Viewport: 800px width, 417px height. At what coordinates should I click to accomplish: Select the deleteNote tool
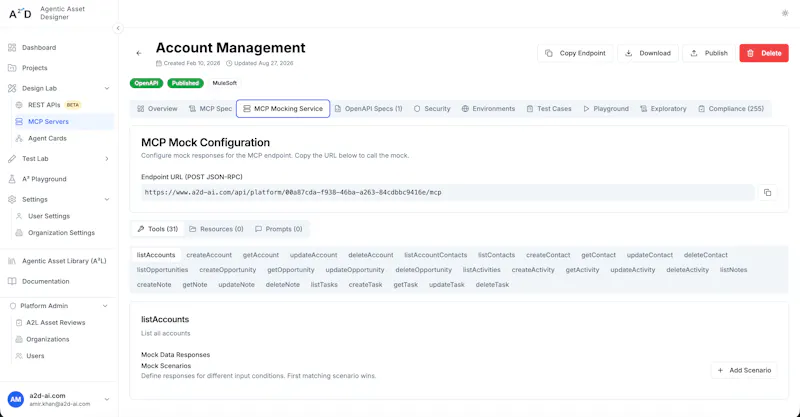(283, 285)
